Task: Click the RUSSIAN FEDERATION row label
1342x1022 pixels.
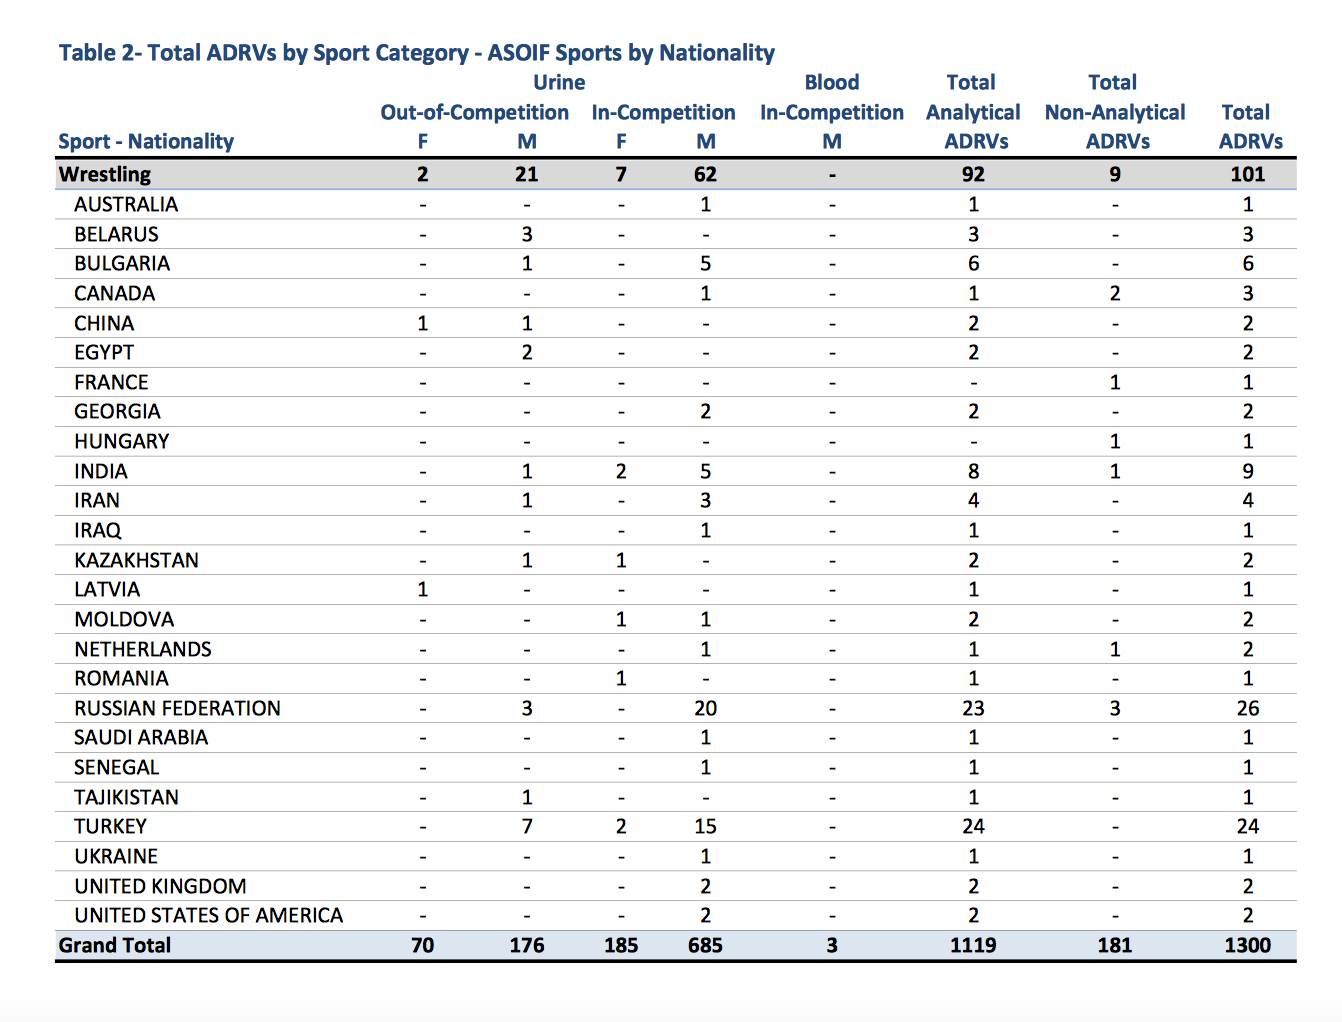Action: tap(177, 709)
